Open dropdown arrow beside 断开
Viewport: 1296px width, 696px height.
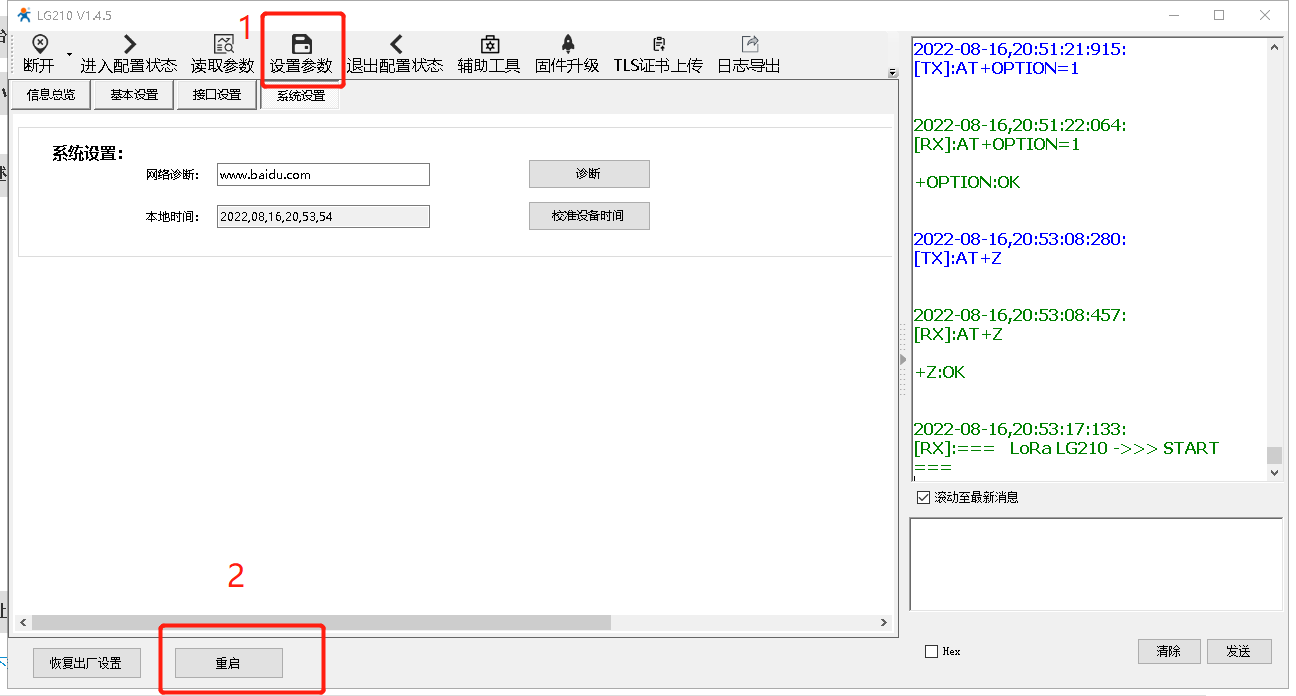coord(69,53)
